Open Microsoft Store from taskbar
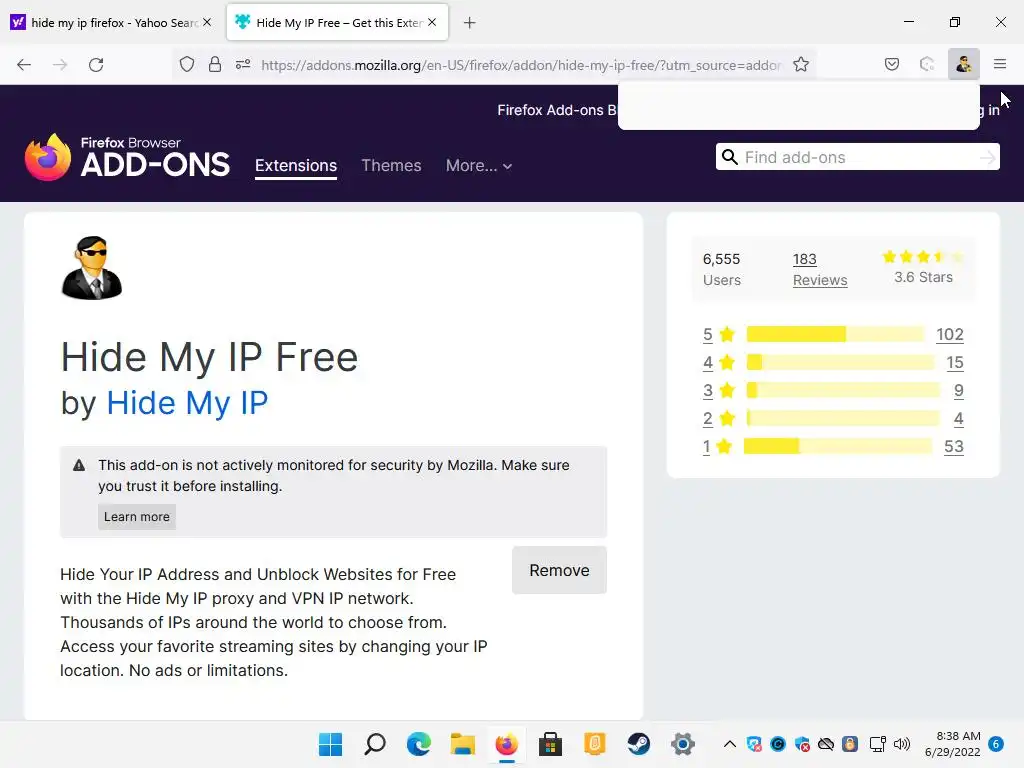Viewport: 1024px width, 768px height. (x=550, y=744)
